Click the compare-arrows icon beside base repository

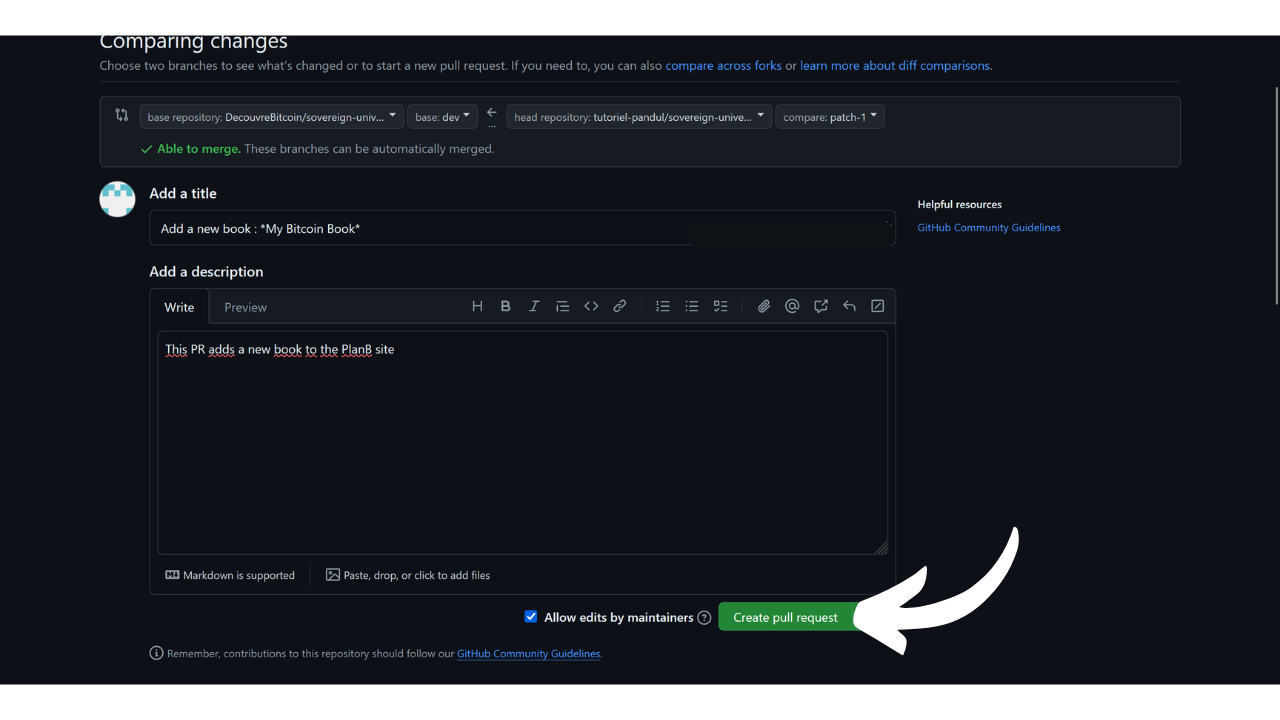(122, 115)
